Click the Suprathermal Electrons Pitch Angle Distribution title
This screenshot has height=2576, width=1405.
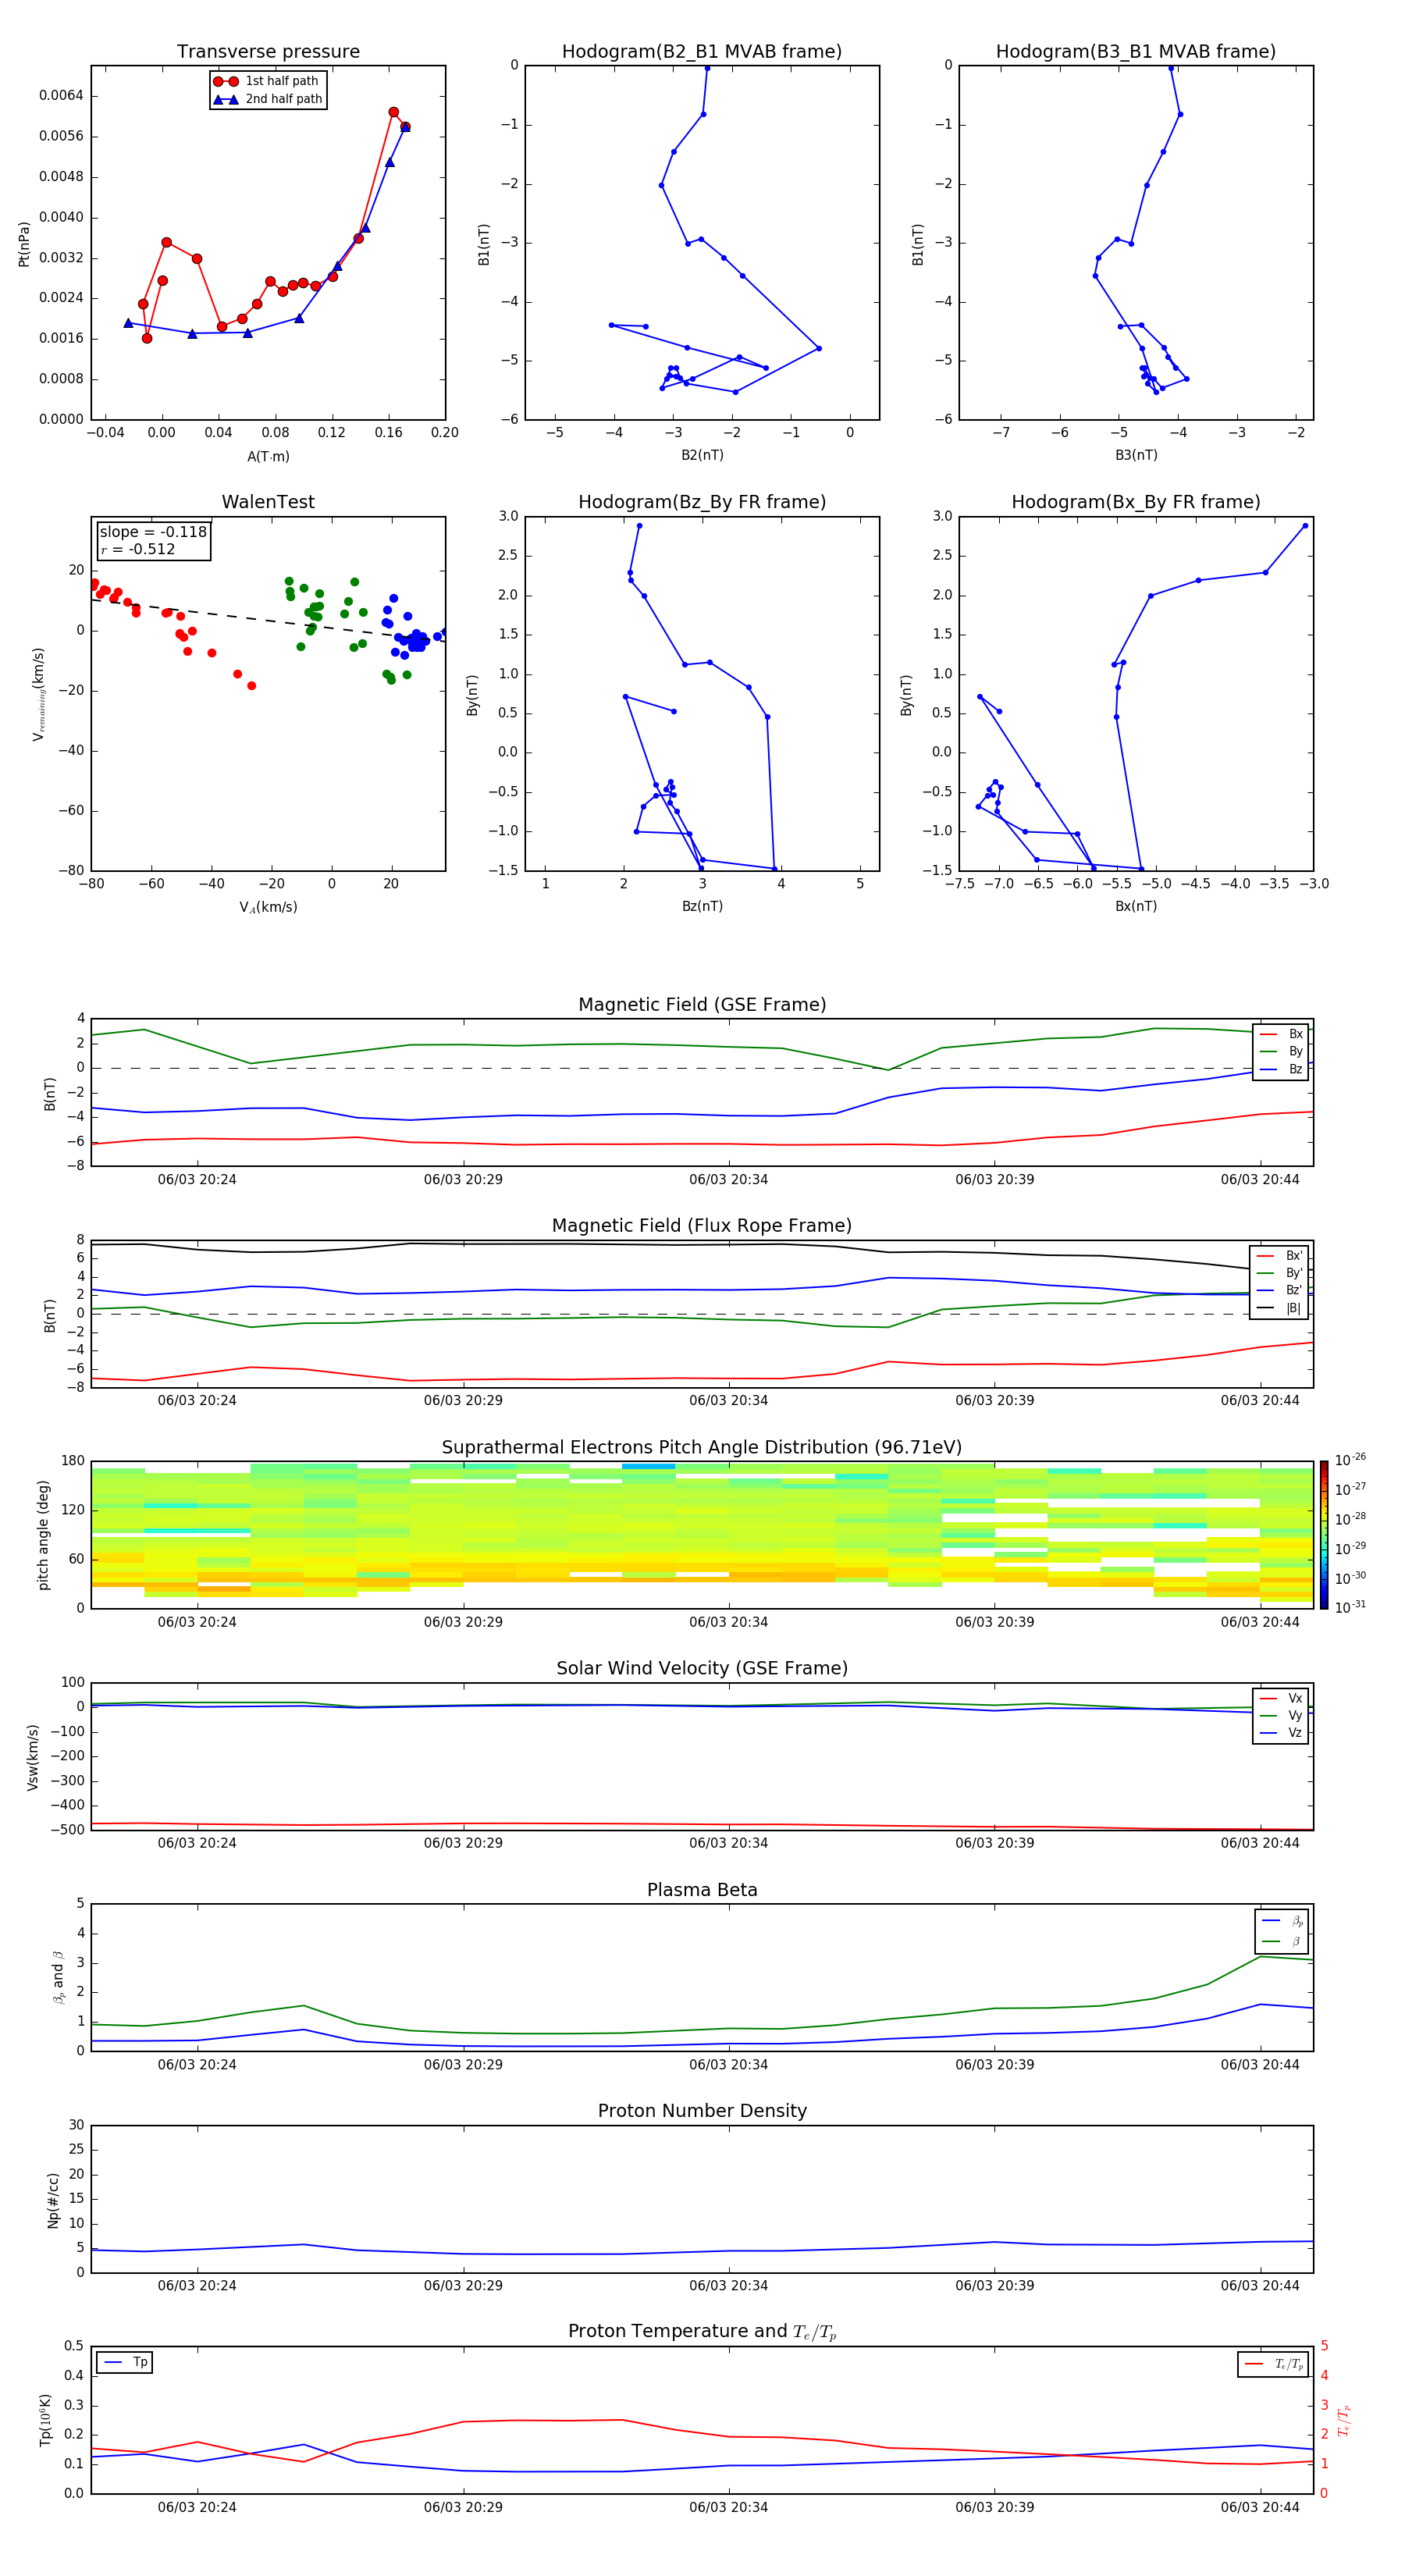(x=702, y=1448)
